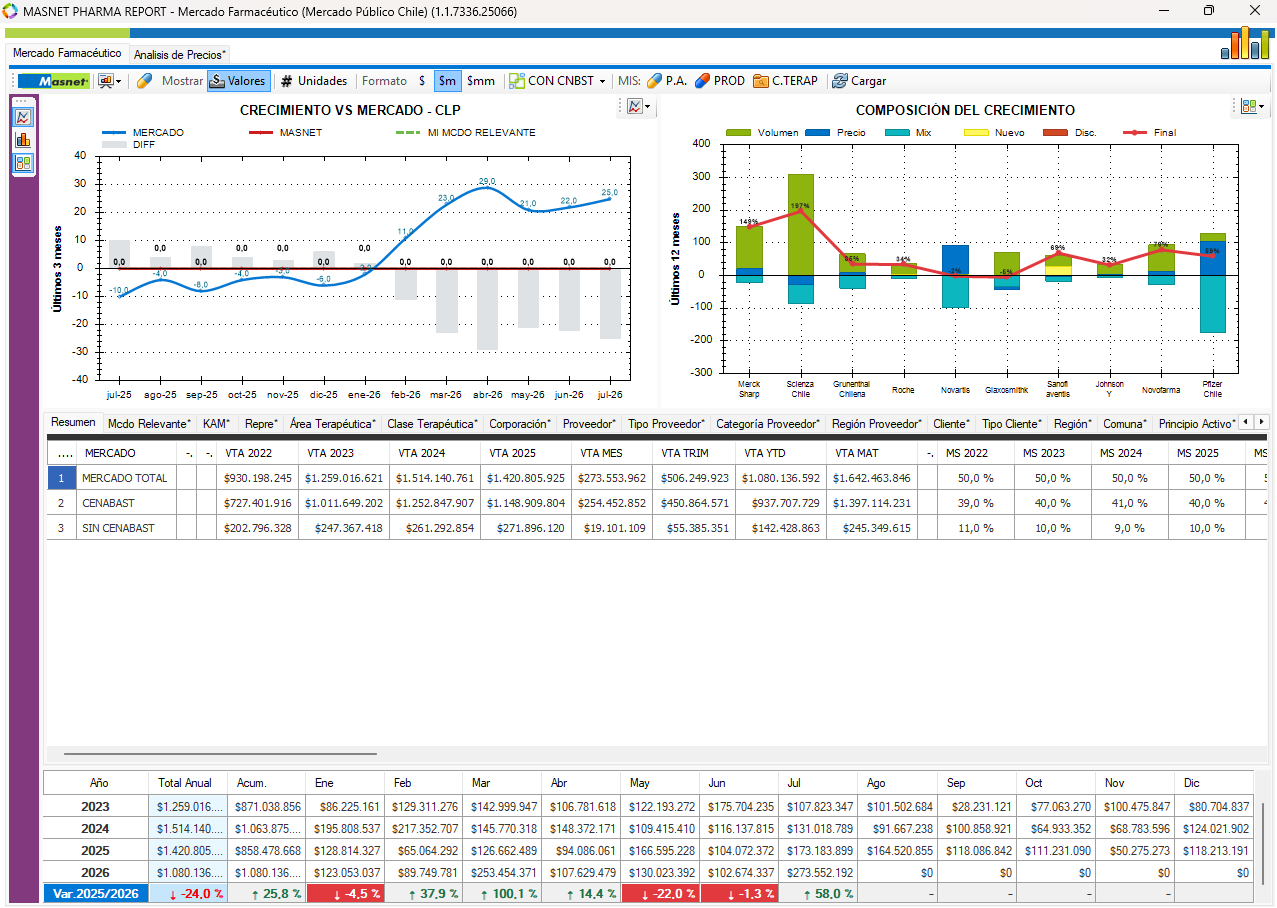Click the Nuevo yellow legend swatch

[x=976, y=132]
